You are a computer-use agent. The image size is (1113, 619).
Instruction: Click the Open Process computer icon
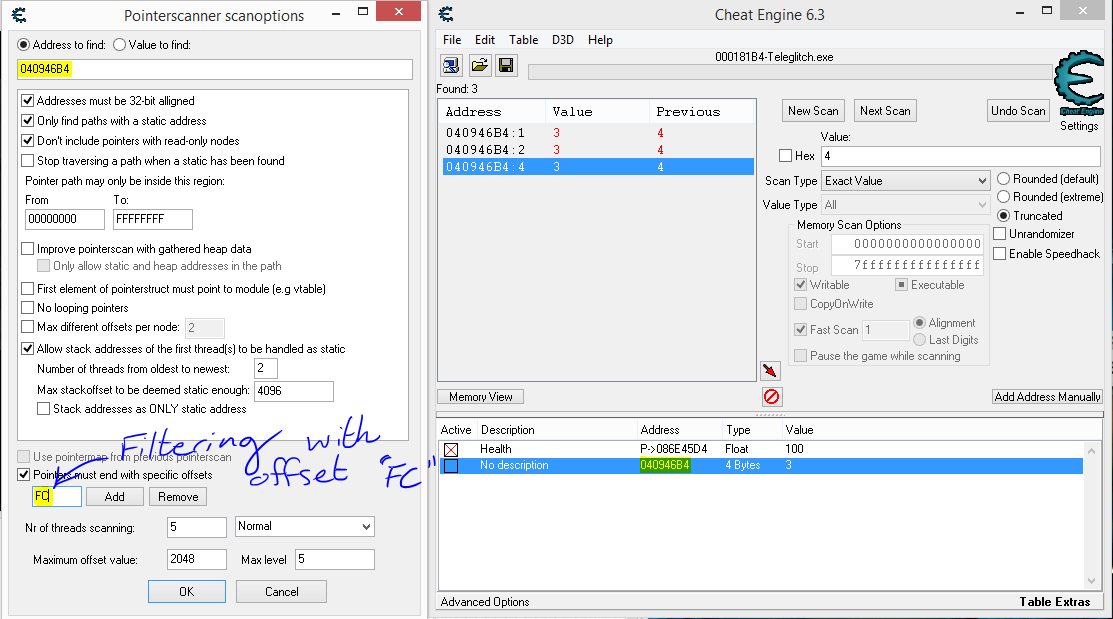coord(451,66)
